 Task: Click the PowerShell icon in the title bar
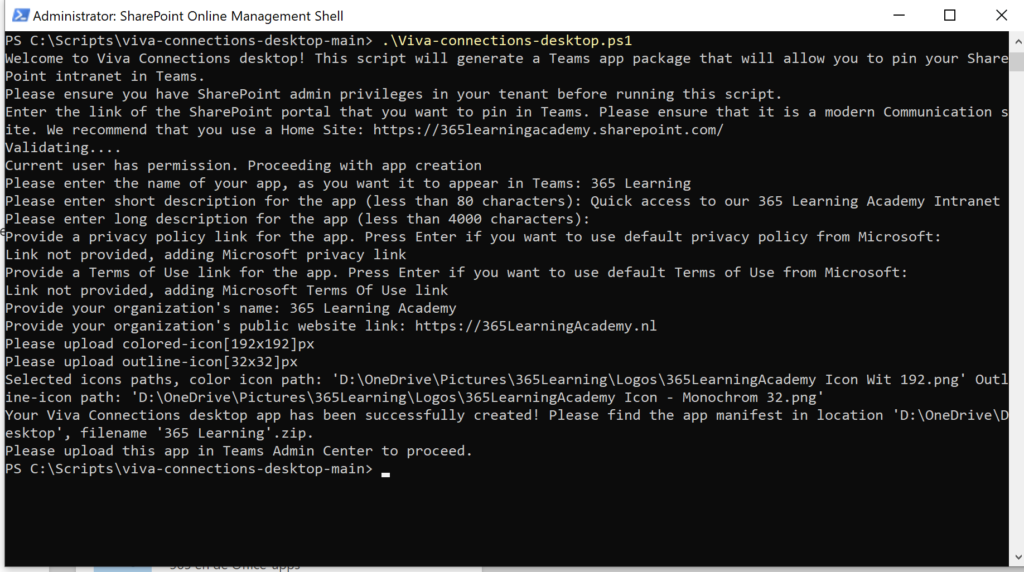pyautogui.click(x=17, y=16)
